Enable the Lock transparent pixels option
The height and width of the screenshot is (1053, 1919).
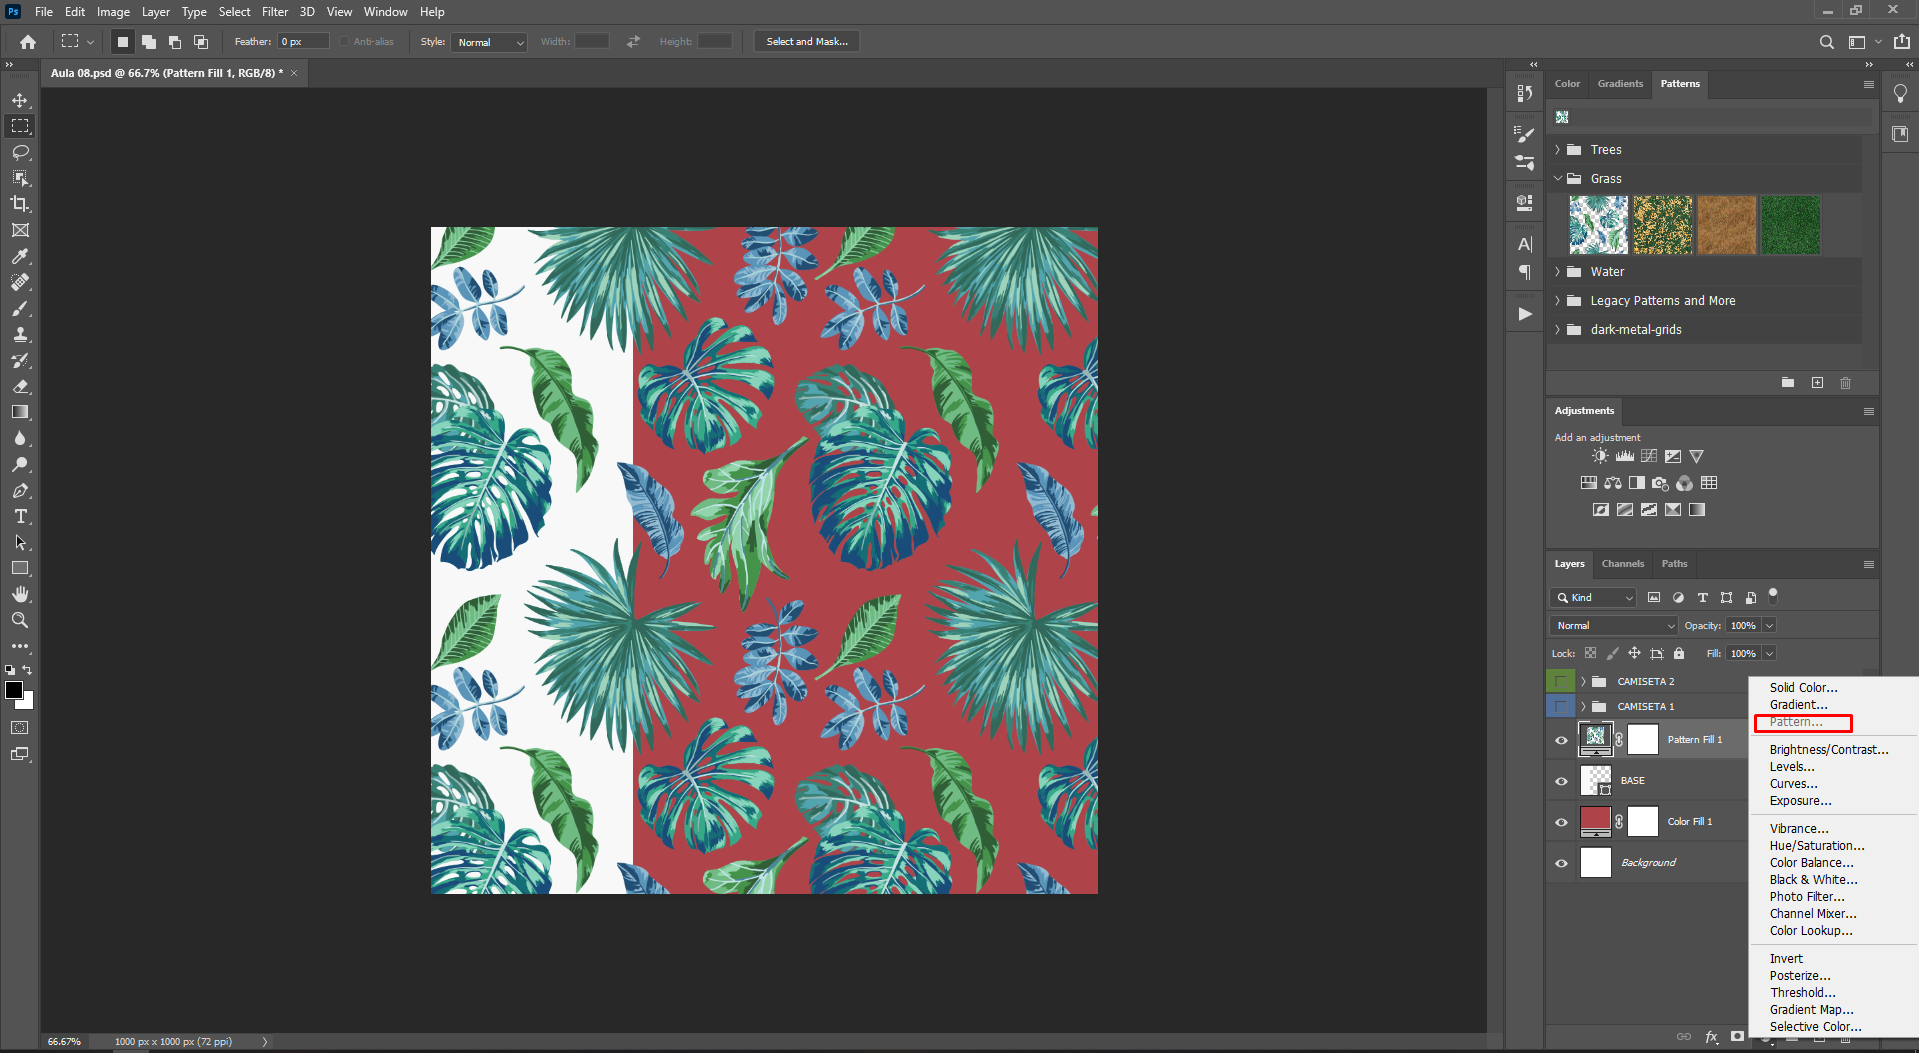pos(1591,652)
